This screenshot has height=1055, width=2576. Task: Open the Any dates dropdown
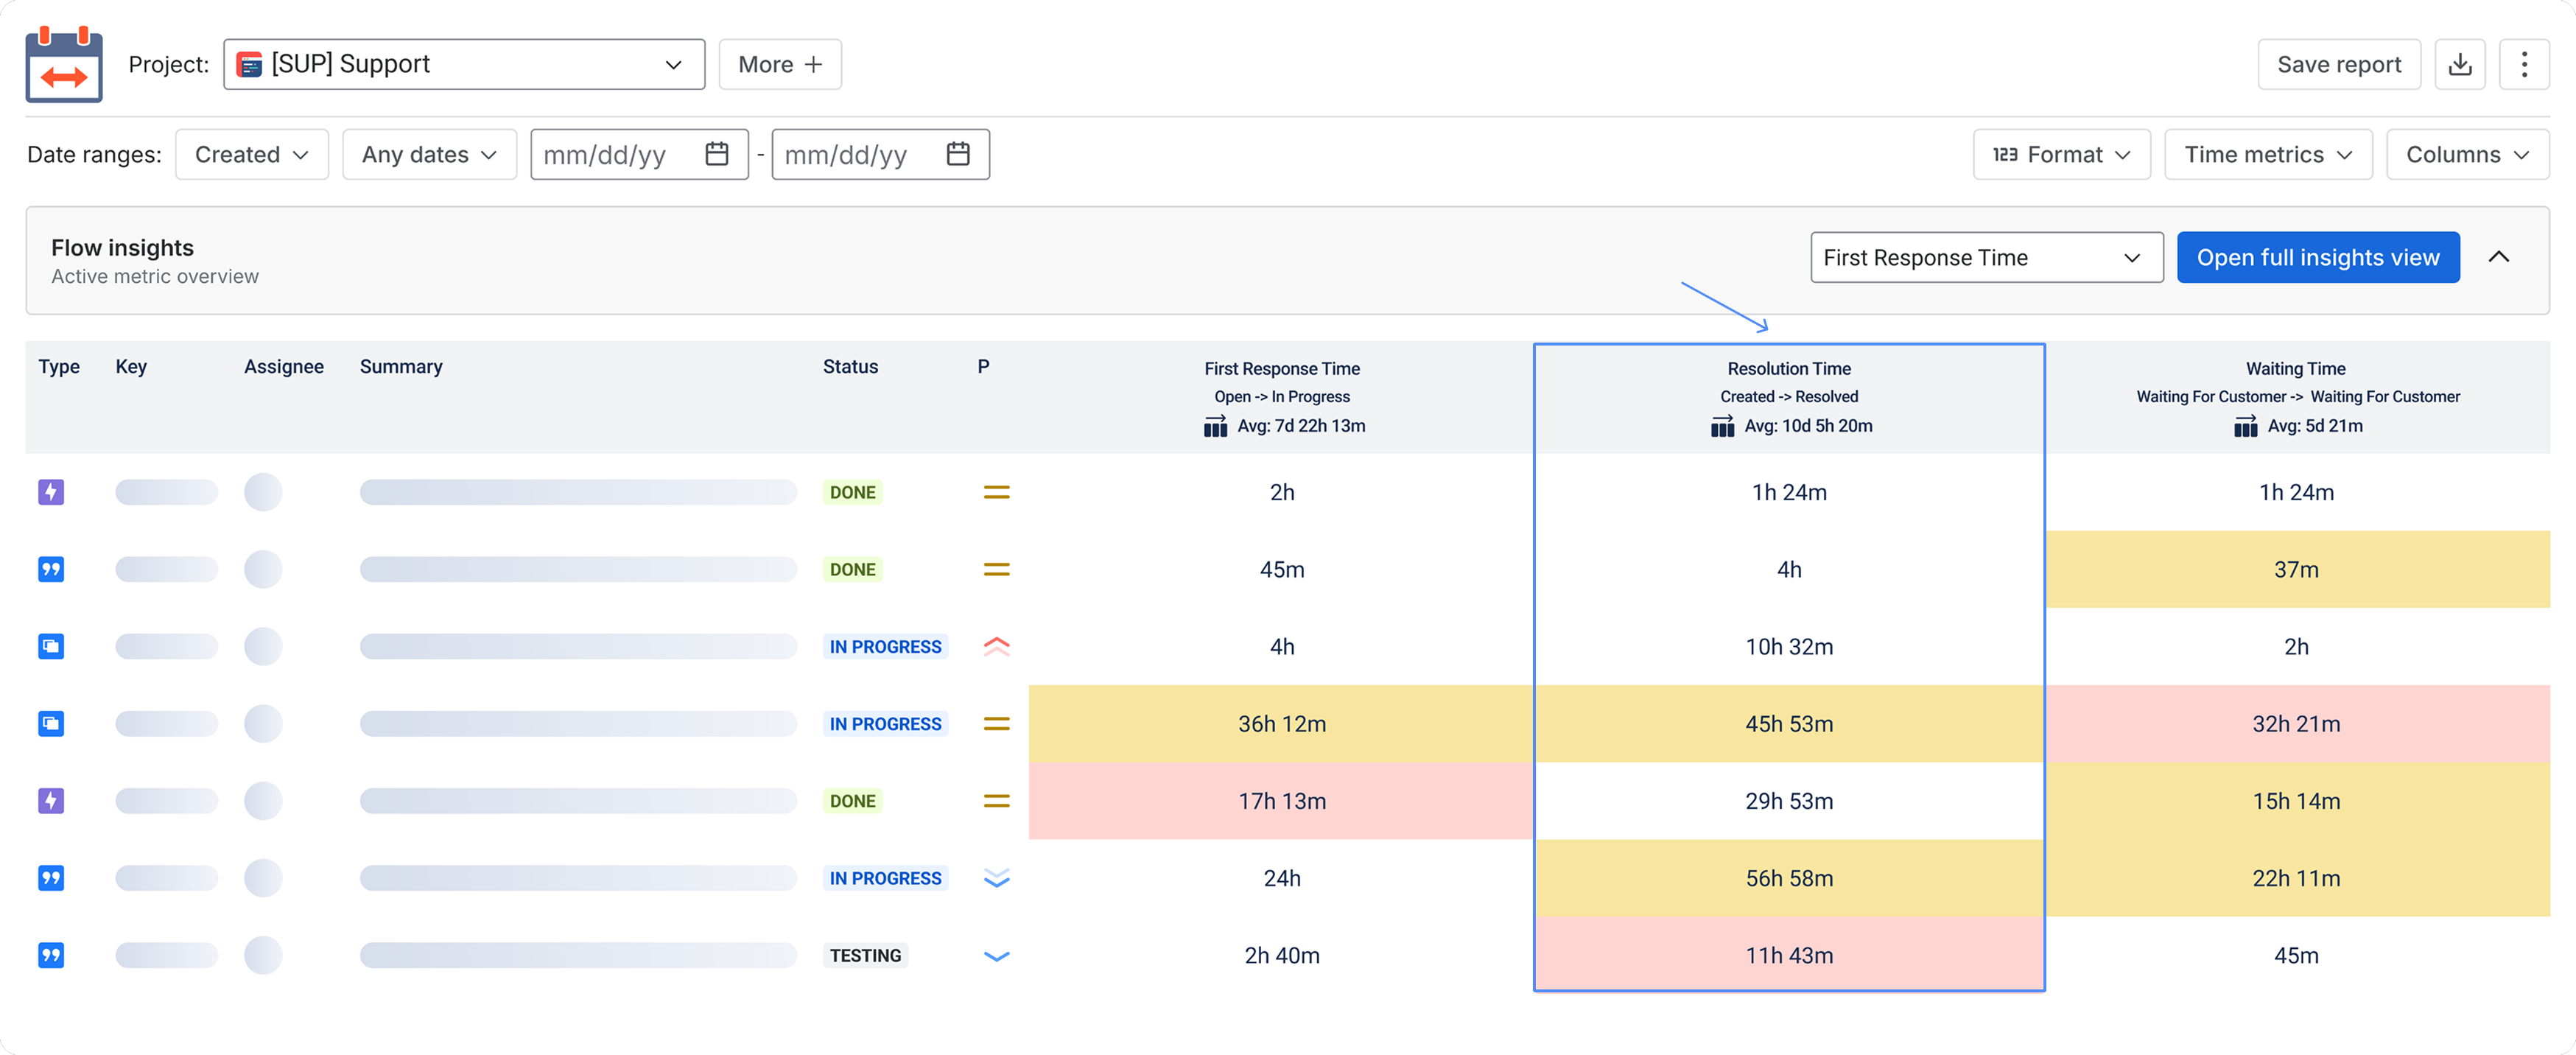(x=429, y=154)
